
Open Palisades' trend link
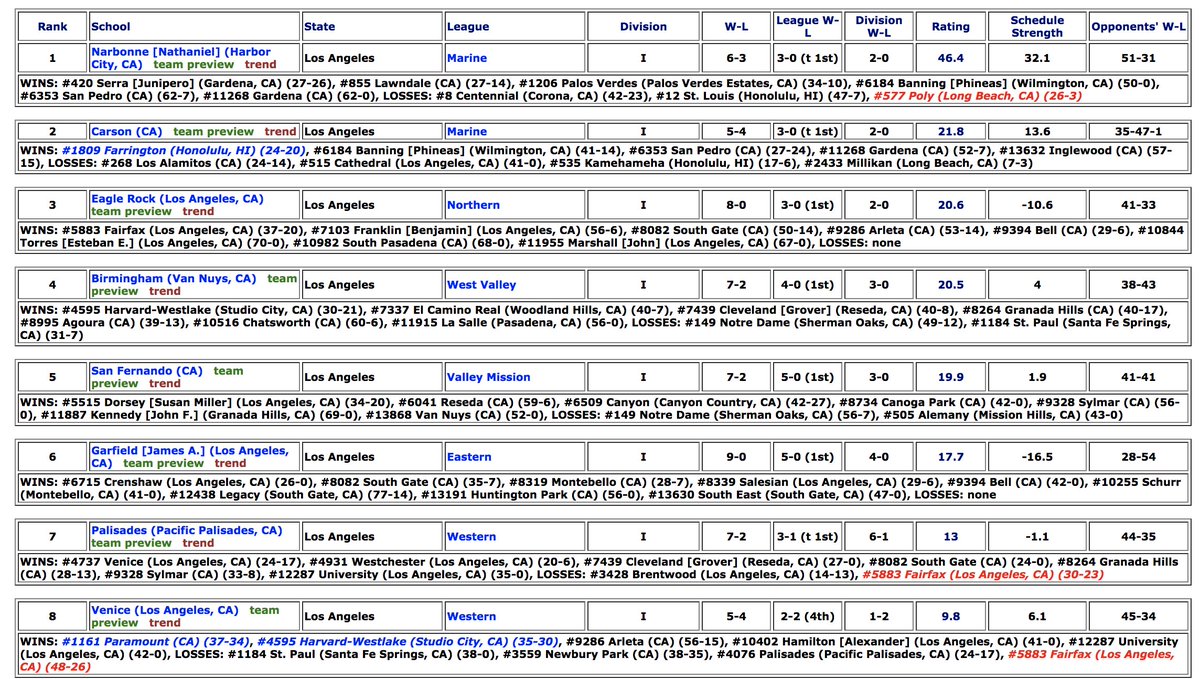pos(198,543)
